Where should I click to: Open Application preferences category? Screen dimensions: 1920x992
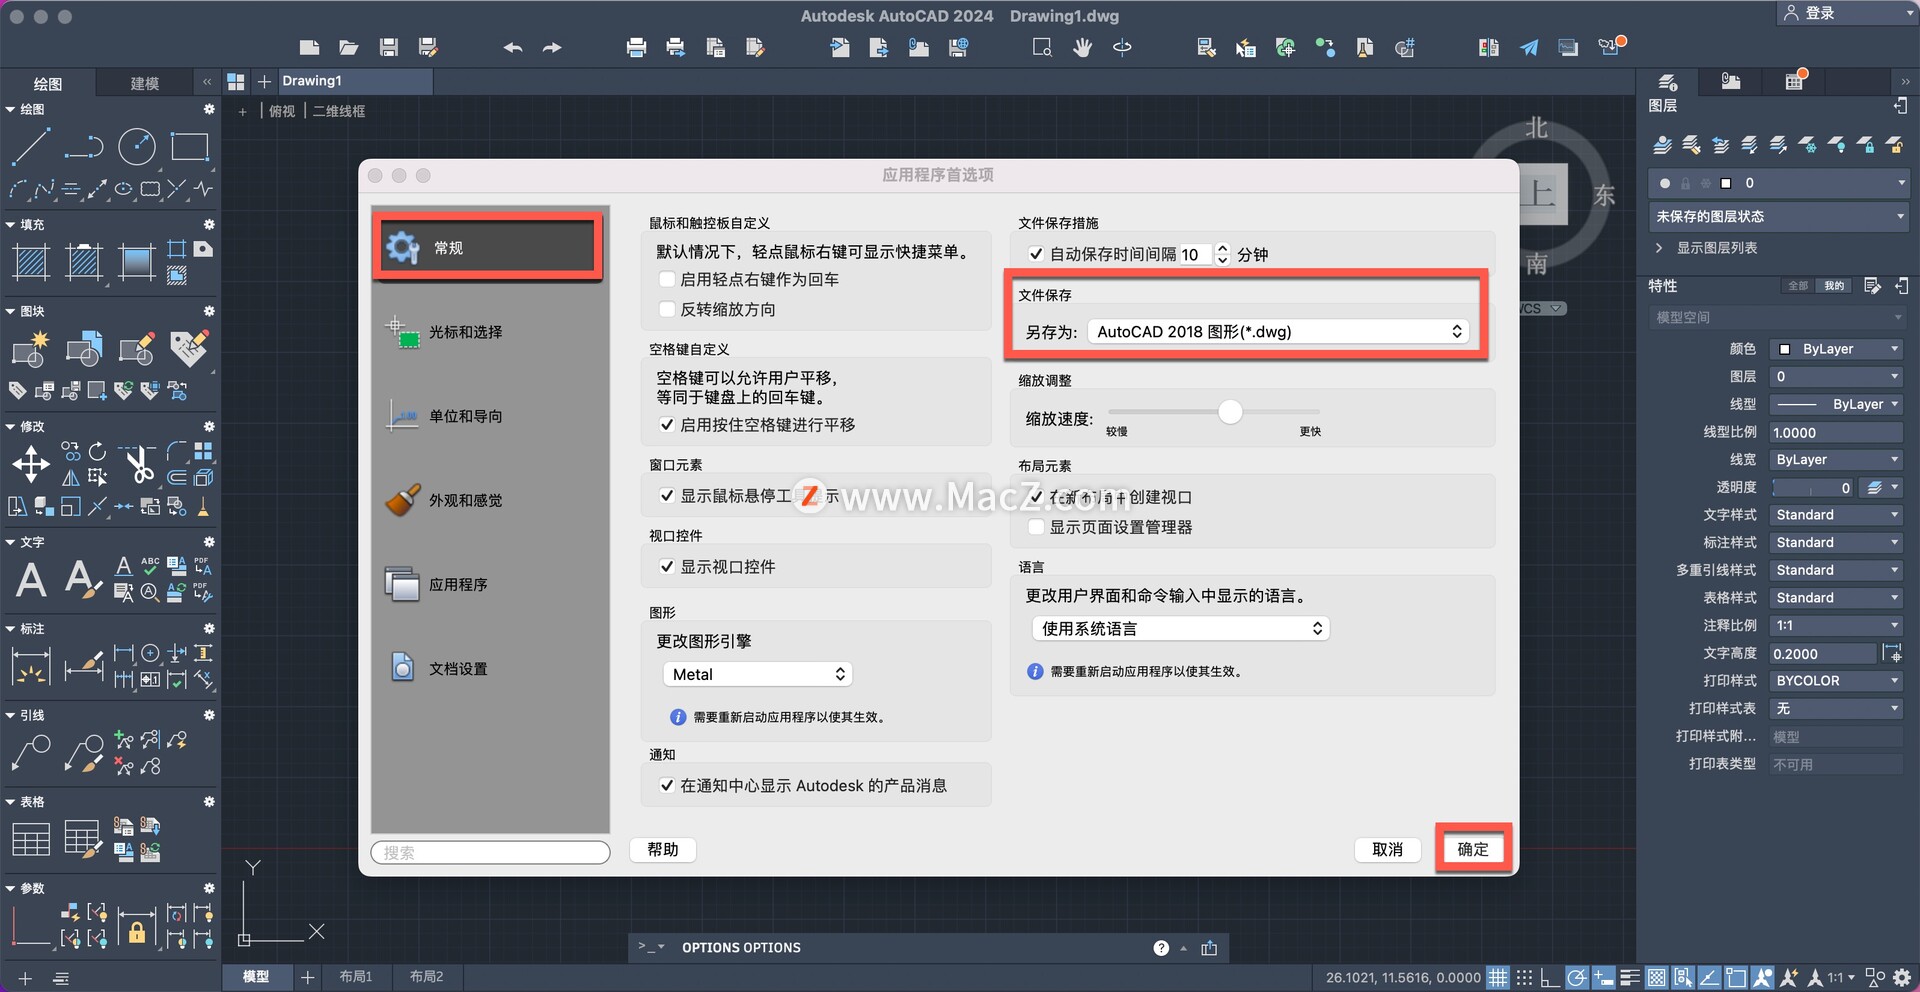point(489,584)
